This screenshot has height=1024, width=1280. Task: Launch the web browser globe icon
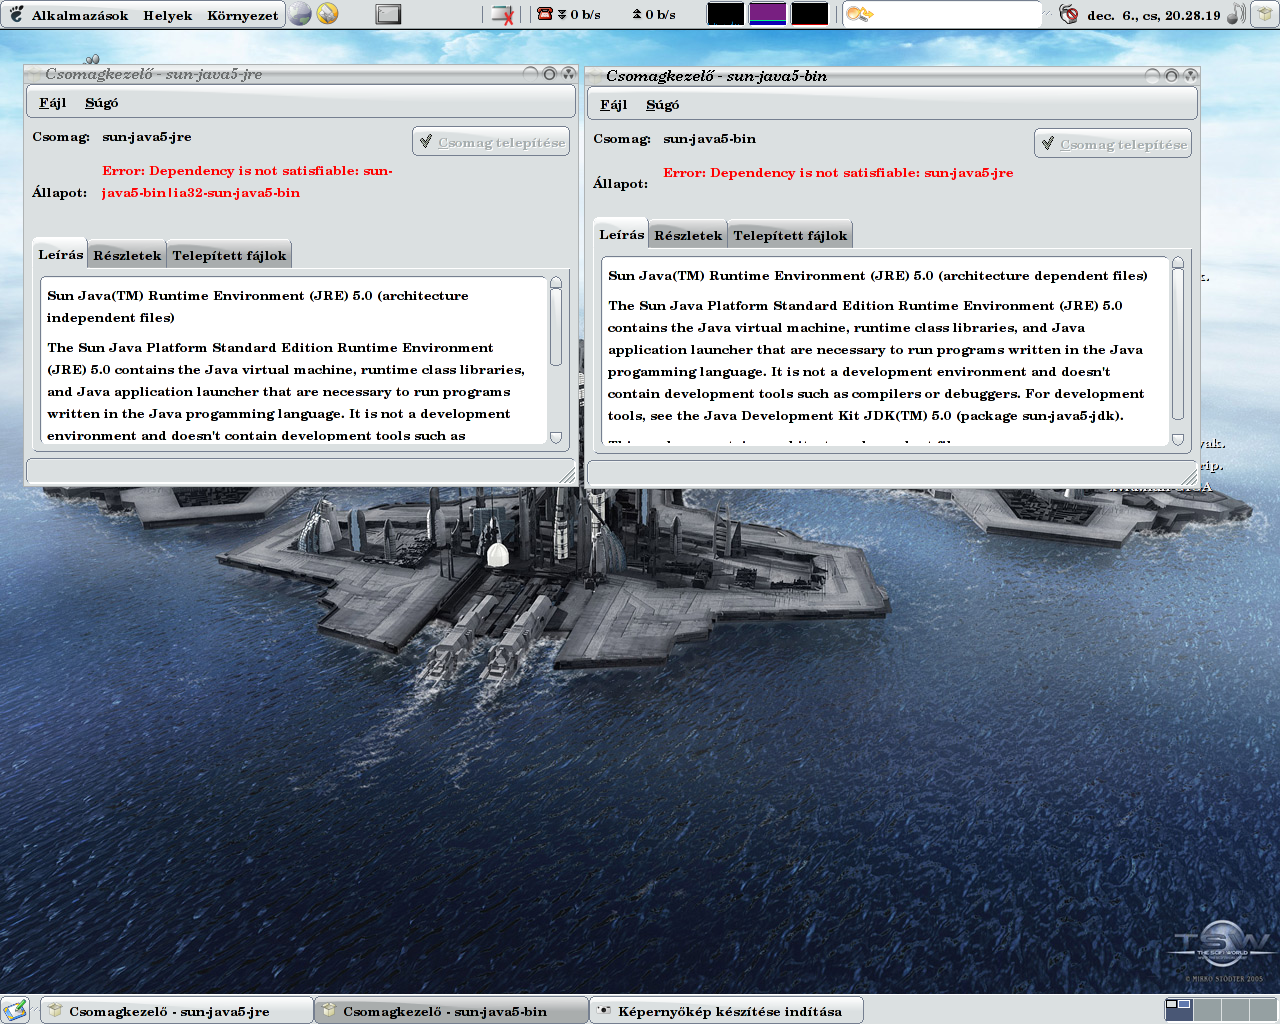(x=300, y=14)
